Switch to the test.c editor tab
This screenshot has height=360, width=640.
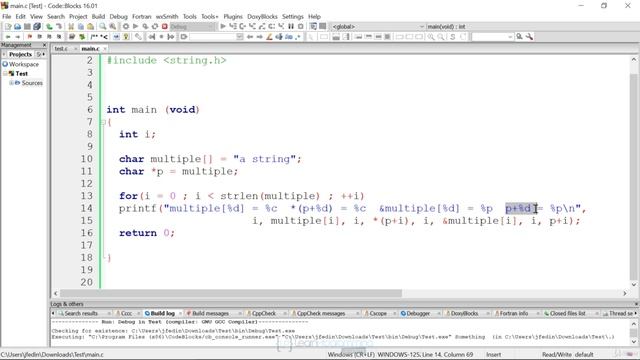(61, 49)
